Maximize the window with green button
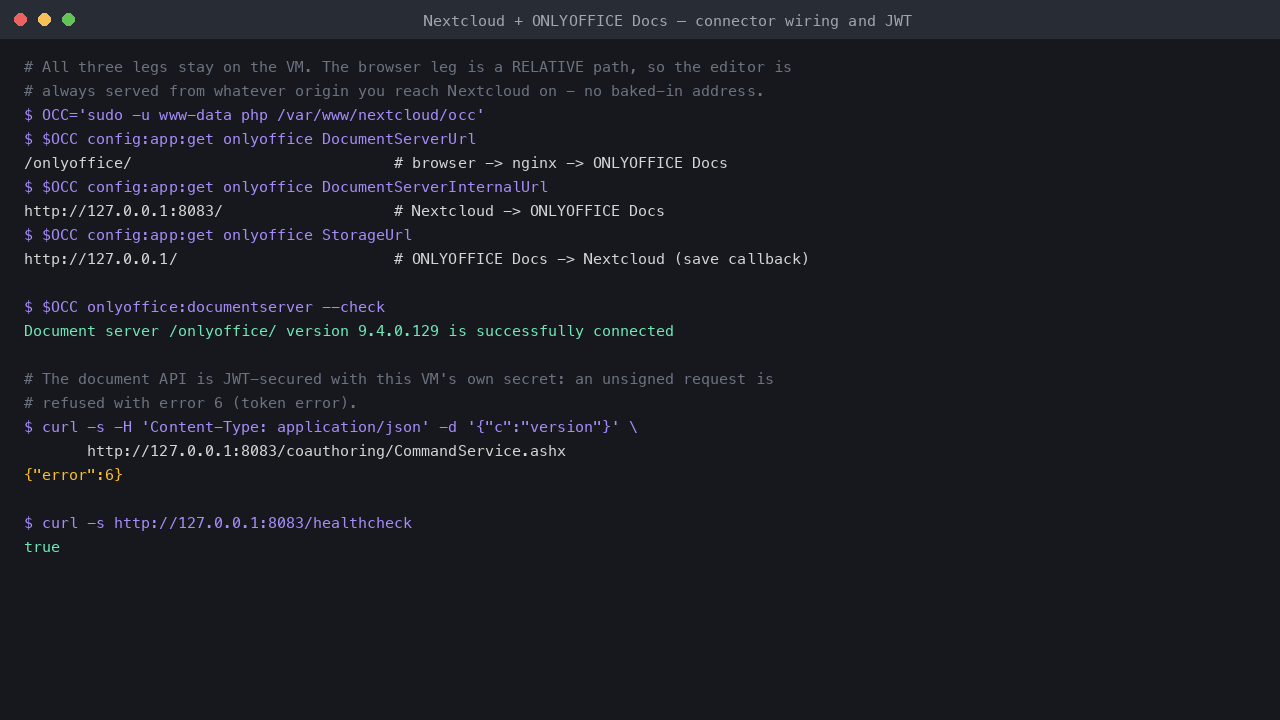Image resolution: width=1280 pixels, height=720 pixels. pos(68,20)
